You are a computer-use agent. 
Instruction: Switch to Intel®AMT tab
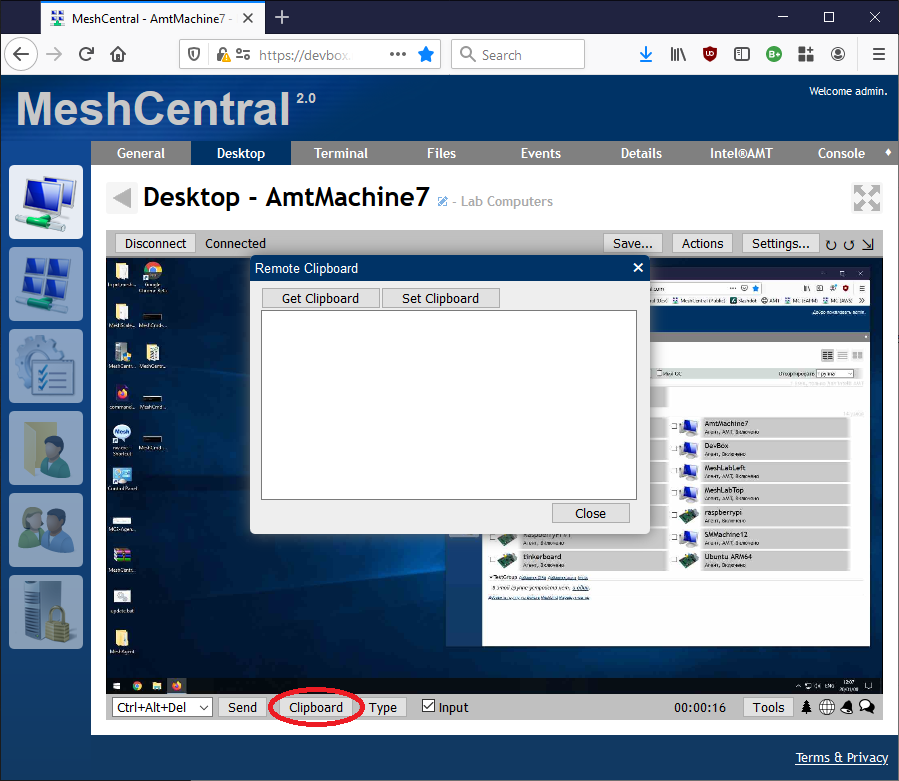(741, 153)
